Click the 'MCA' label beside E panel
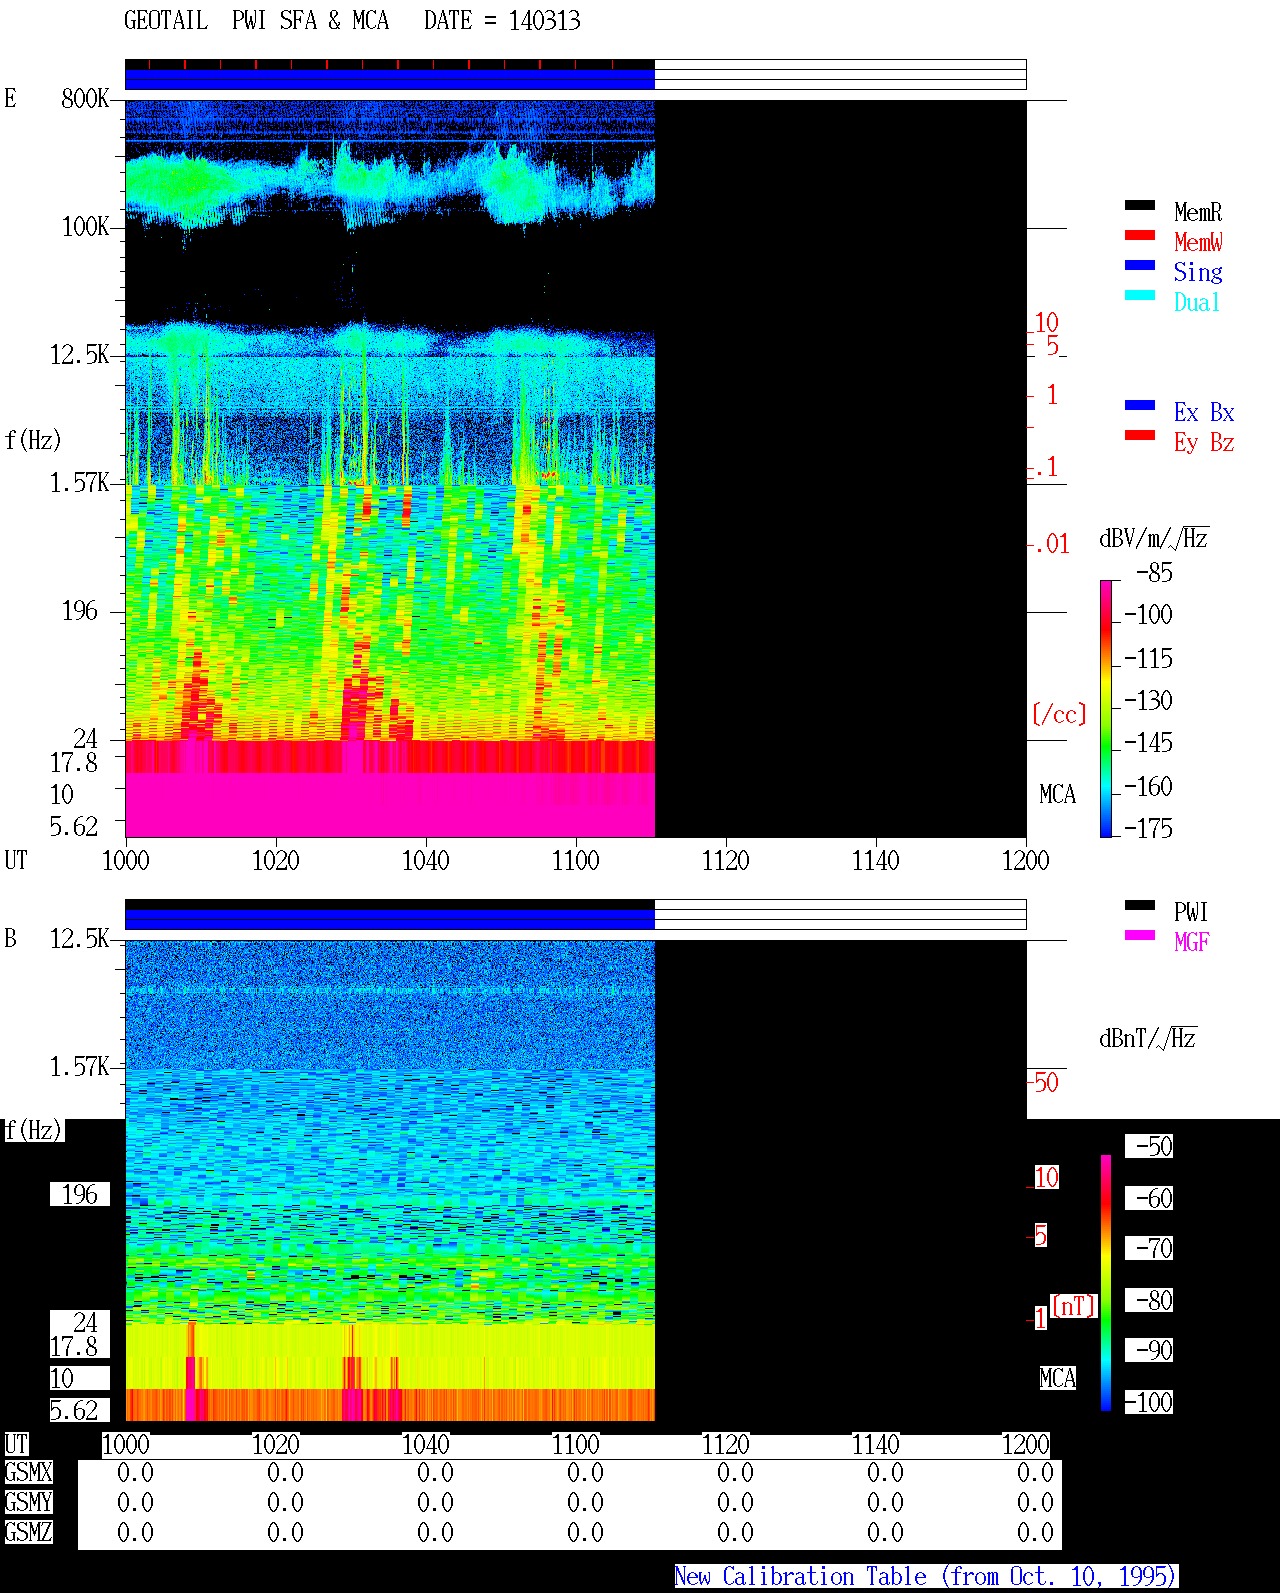 coord(1057,794)
